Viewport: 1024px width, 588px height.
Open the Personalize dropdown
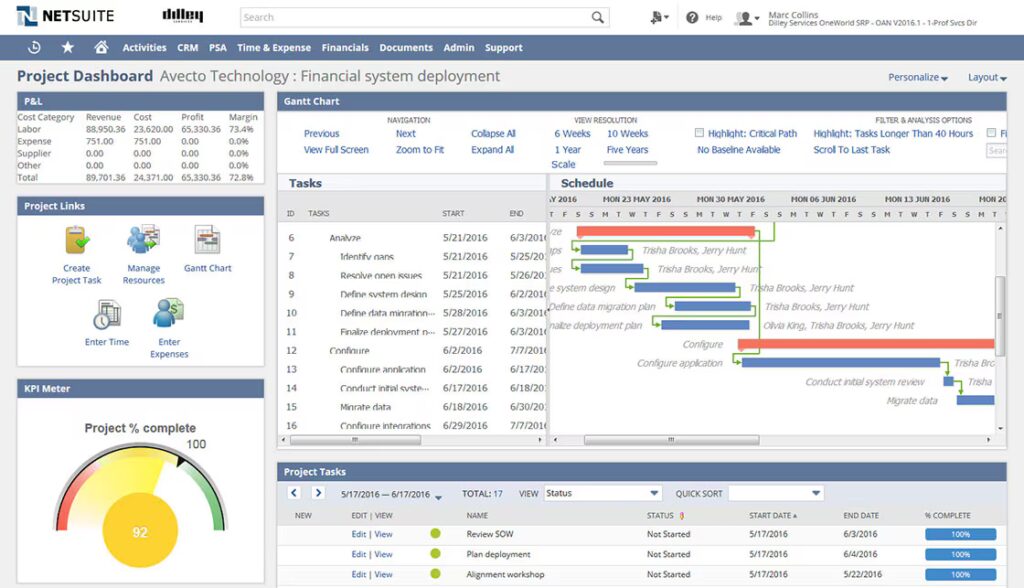tap(919, 77)
